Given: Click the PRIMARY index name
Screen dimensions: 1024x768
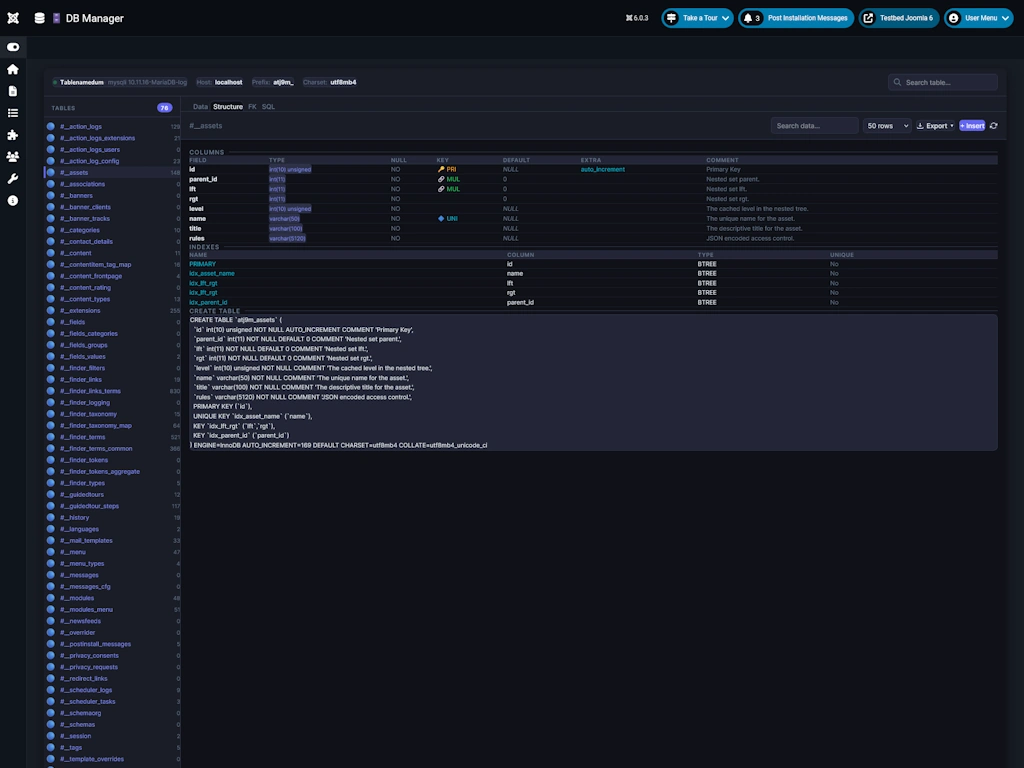Looking at the screenshot, I should click(x=202, y=264).
